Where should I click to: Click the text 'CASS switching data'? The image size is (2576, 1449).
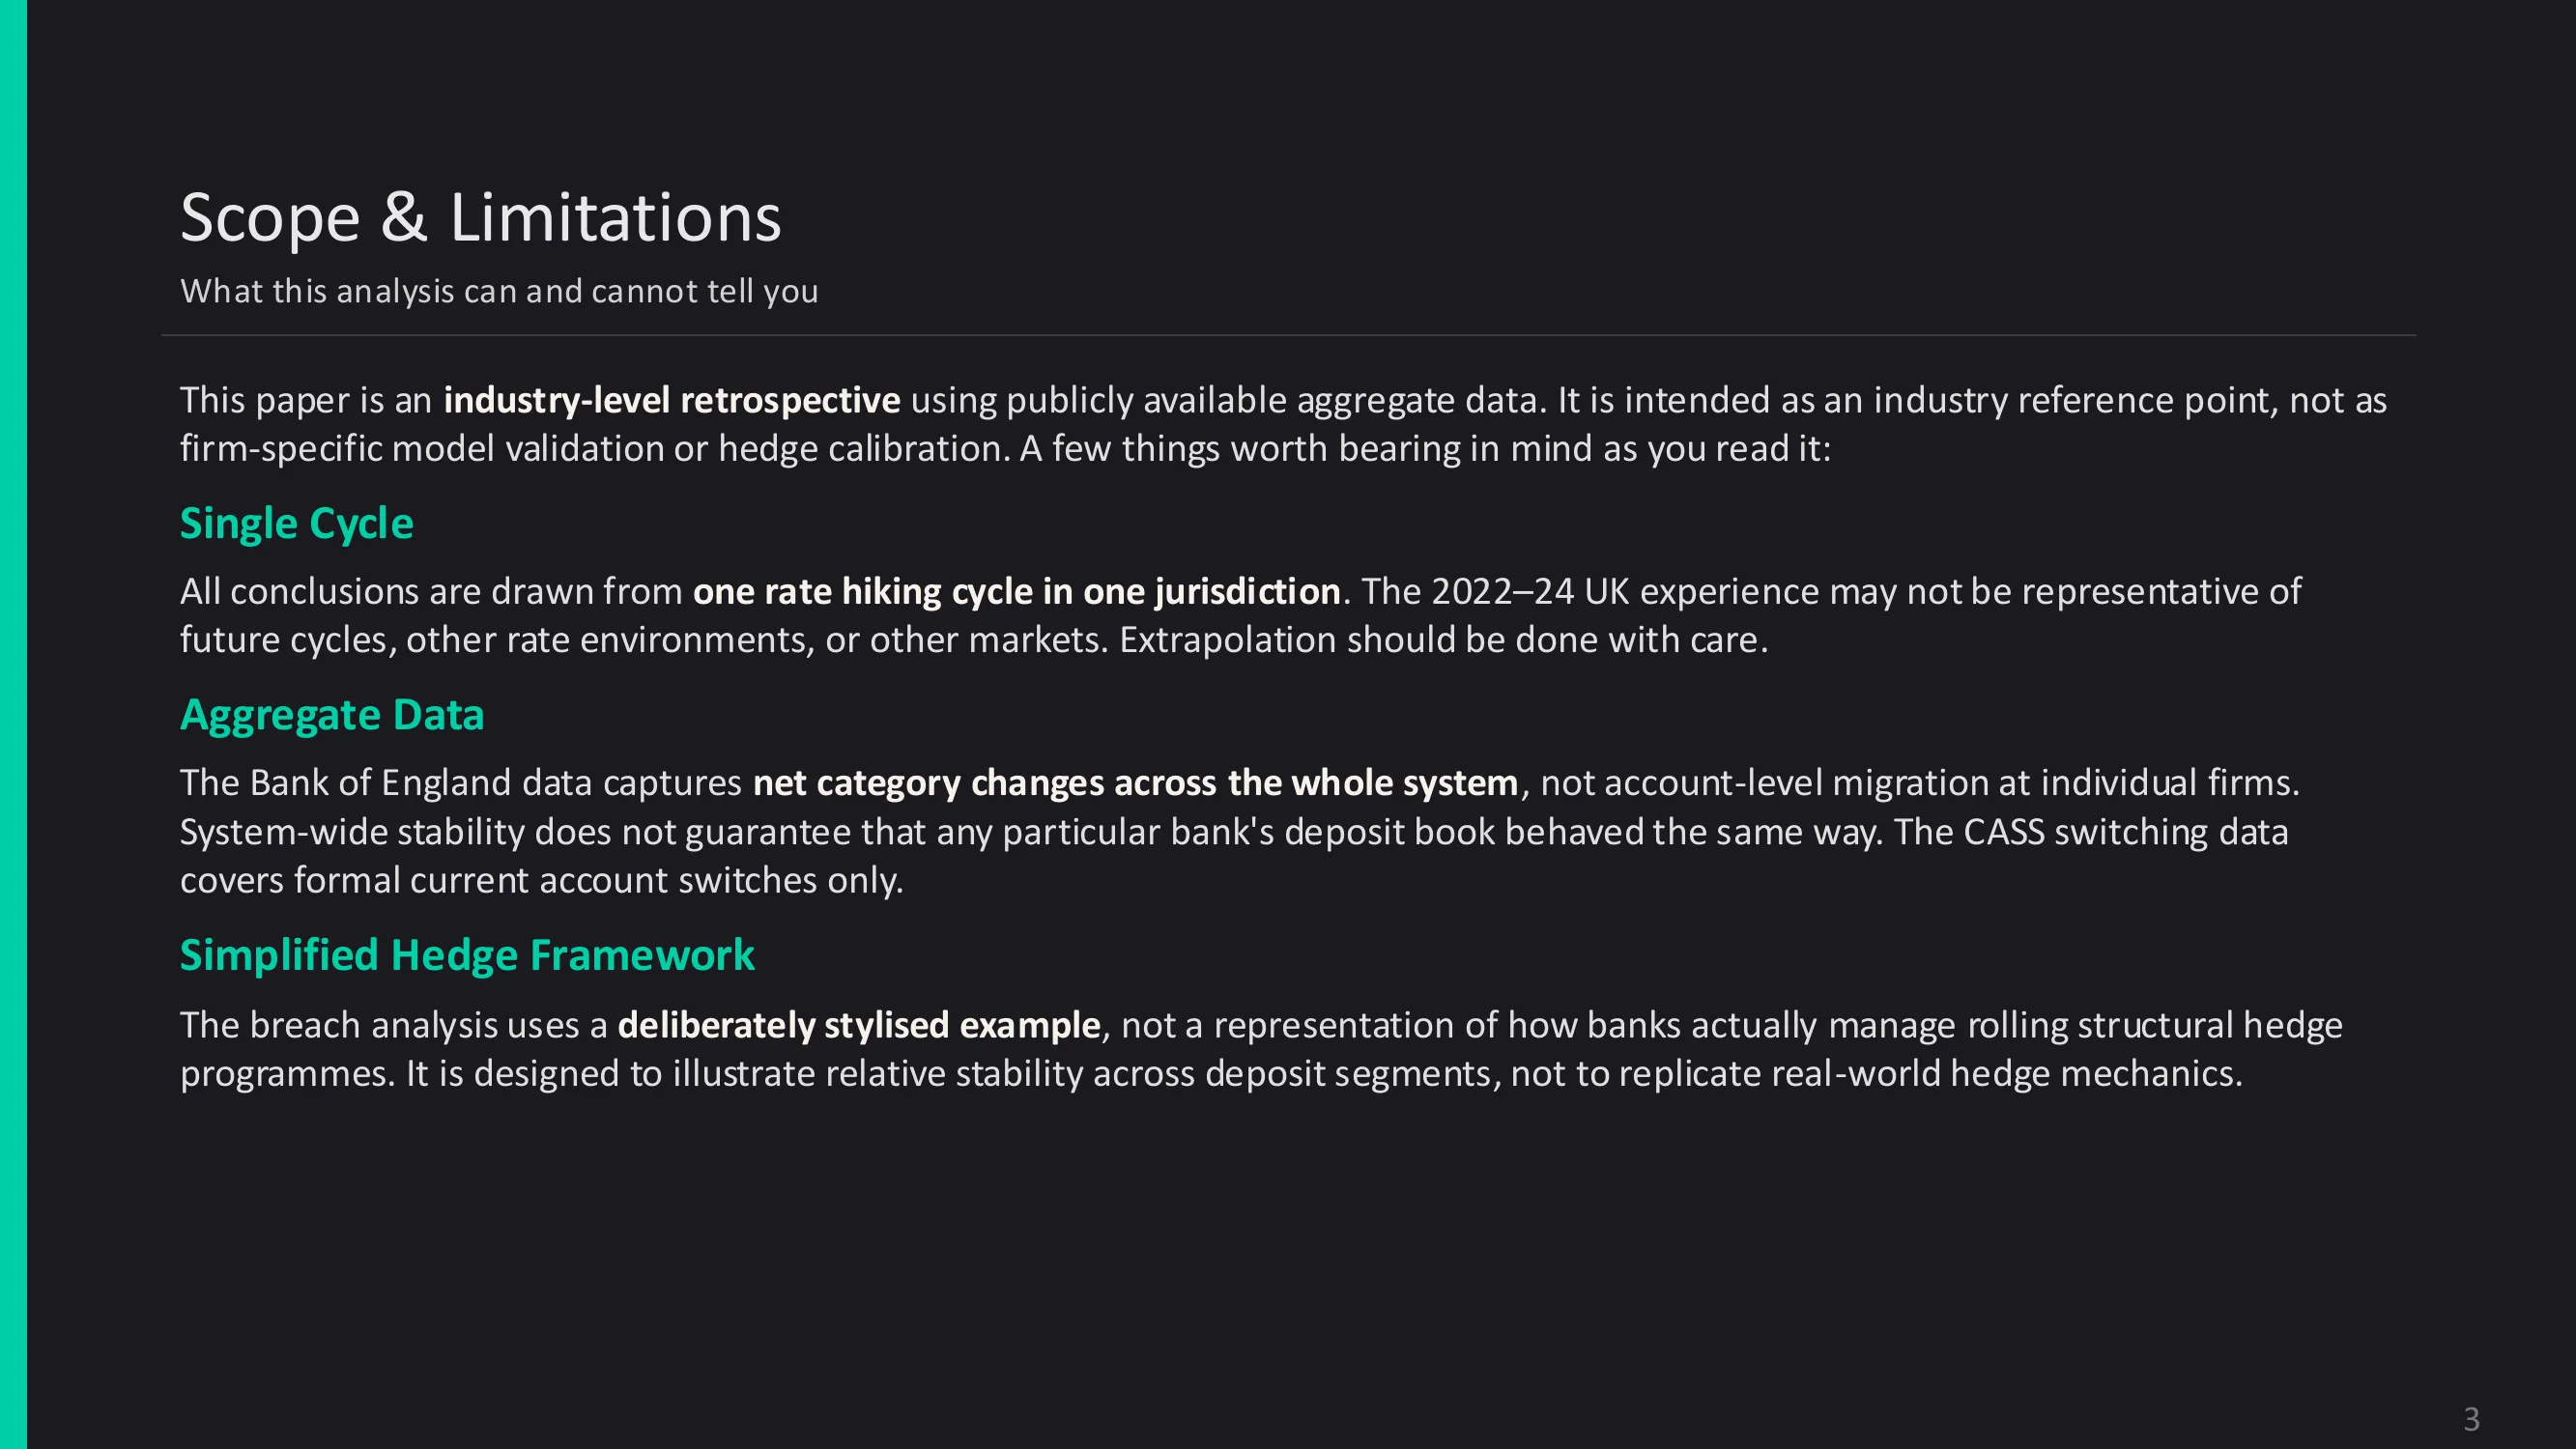(x=2125, y=832)
